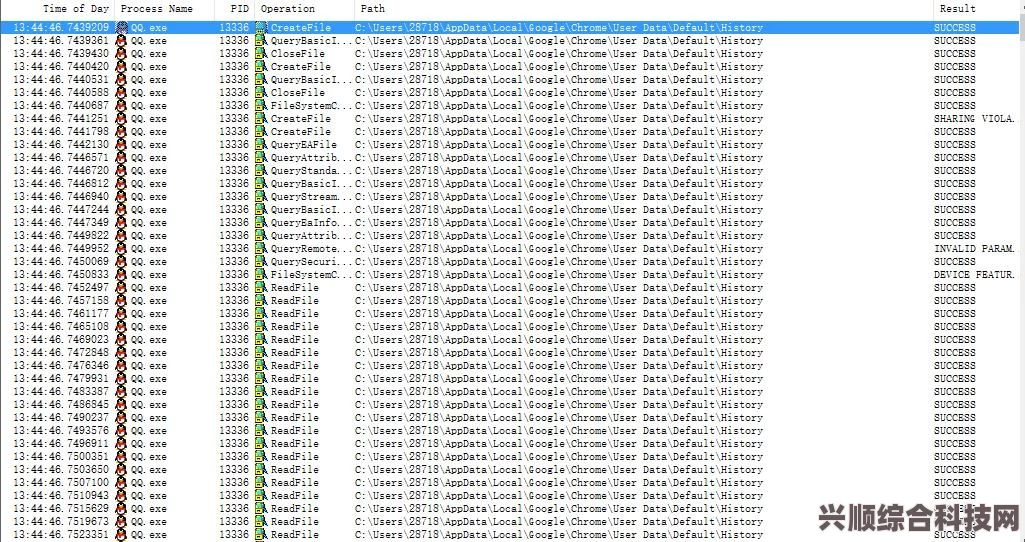Click the QueryAttrib... operation at 13:44:46.7446571
Screen dimensions: 1025x542
pos(312,158)
